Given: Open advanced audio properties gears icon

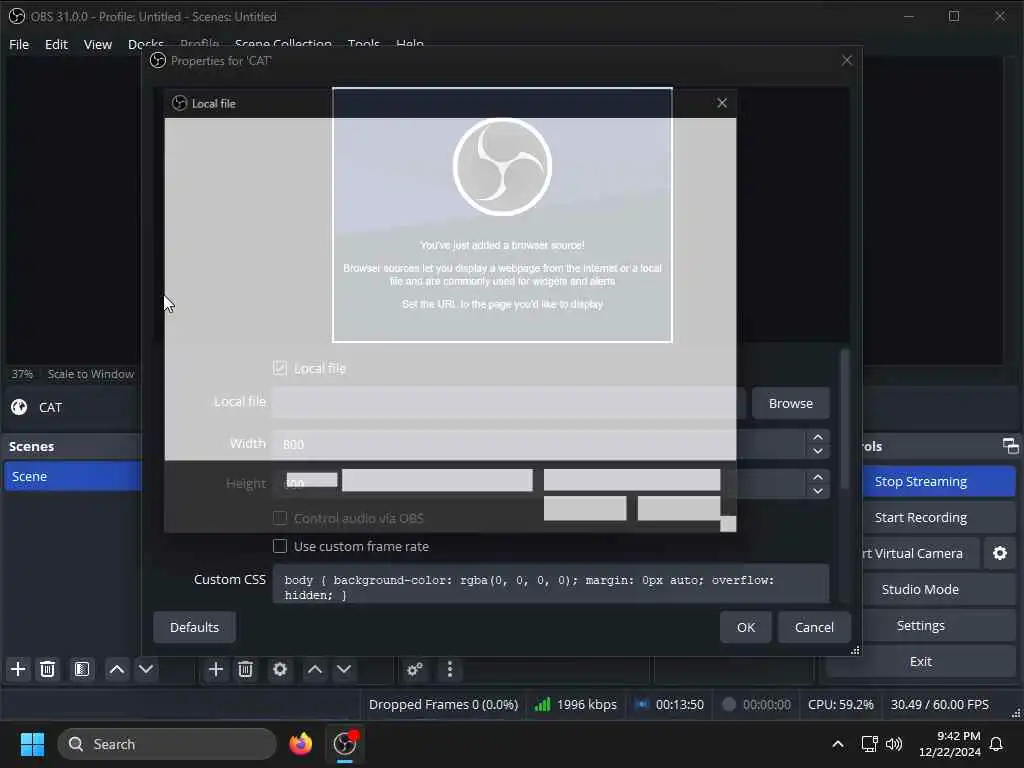Looking at the screenshot, I should (415, 669).
